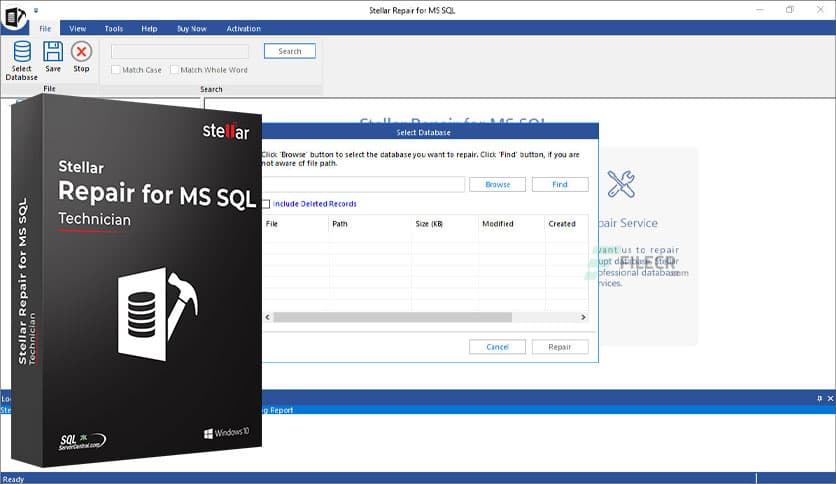Viewport: 836px width, 484px height.
Task: Click the quick access toolbar dropdown arrow
Action: pos(36,10)
